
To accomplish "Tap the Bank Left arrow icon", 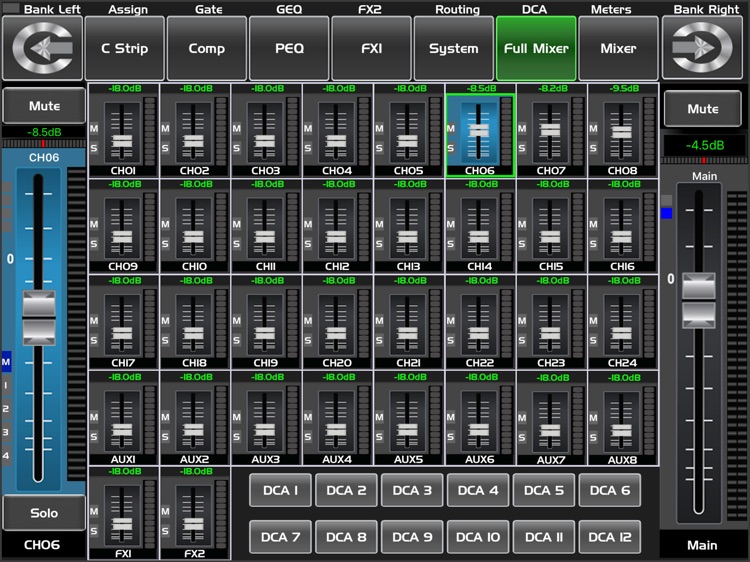I will (x=42, y=48).
